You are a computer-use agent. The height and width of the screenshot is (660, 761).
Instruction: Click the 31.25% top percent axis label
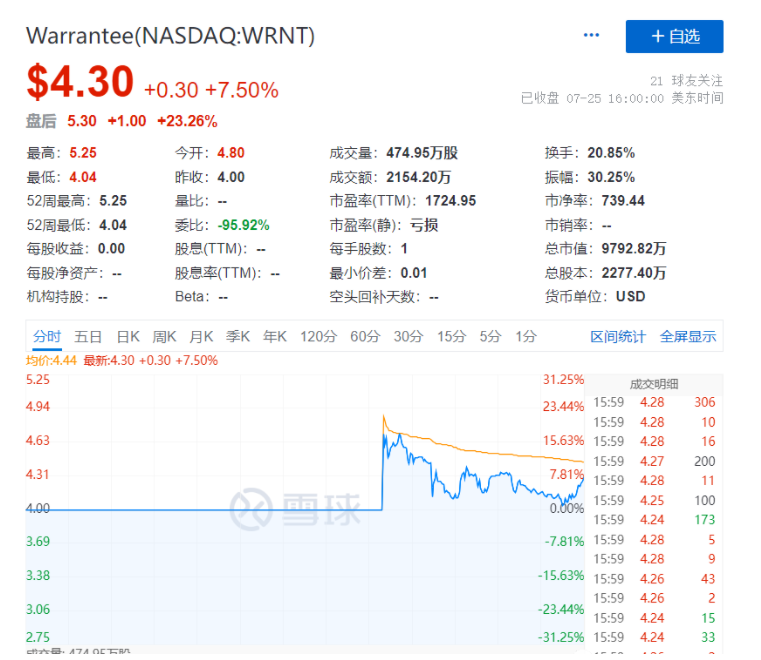[x=563, y=380]
